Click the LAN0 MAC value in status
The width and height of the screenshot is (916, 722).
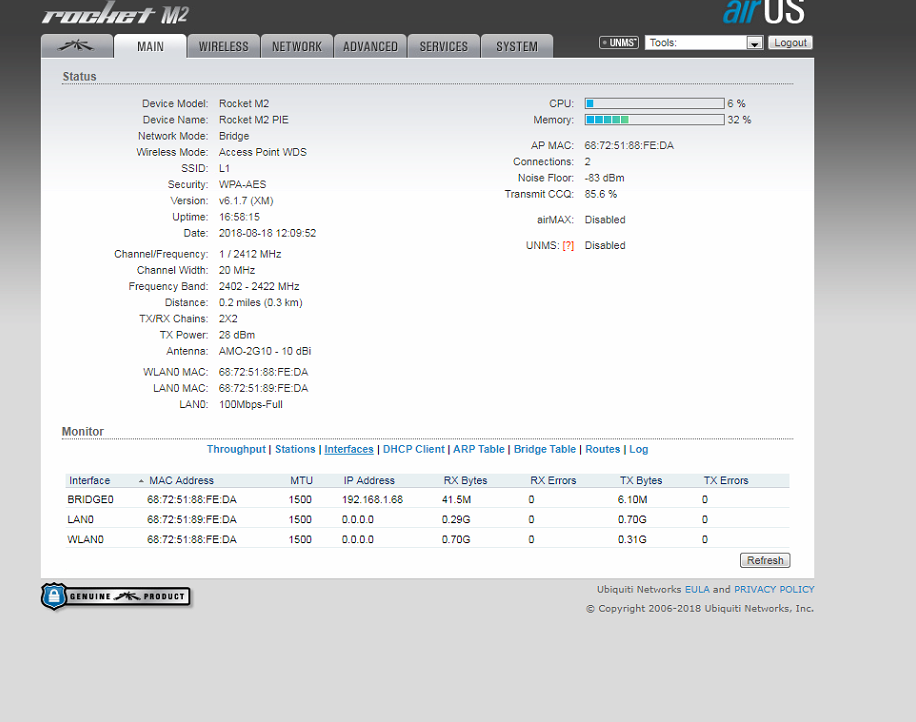click(263, 388)
